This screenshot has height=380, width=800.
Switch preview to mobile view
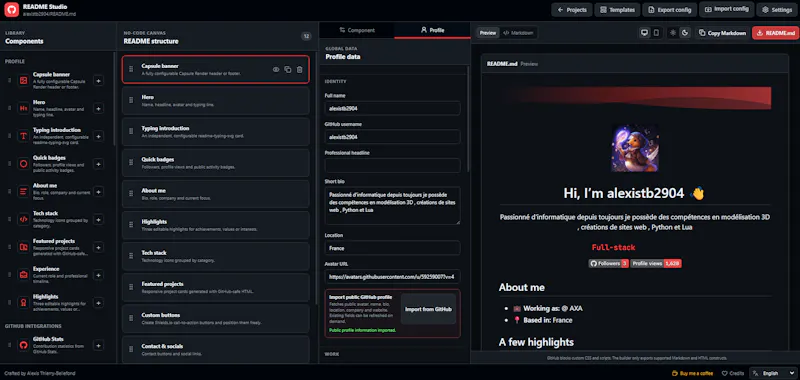656,33
